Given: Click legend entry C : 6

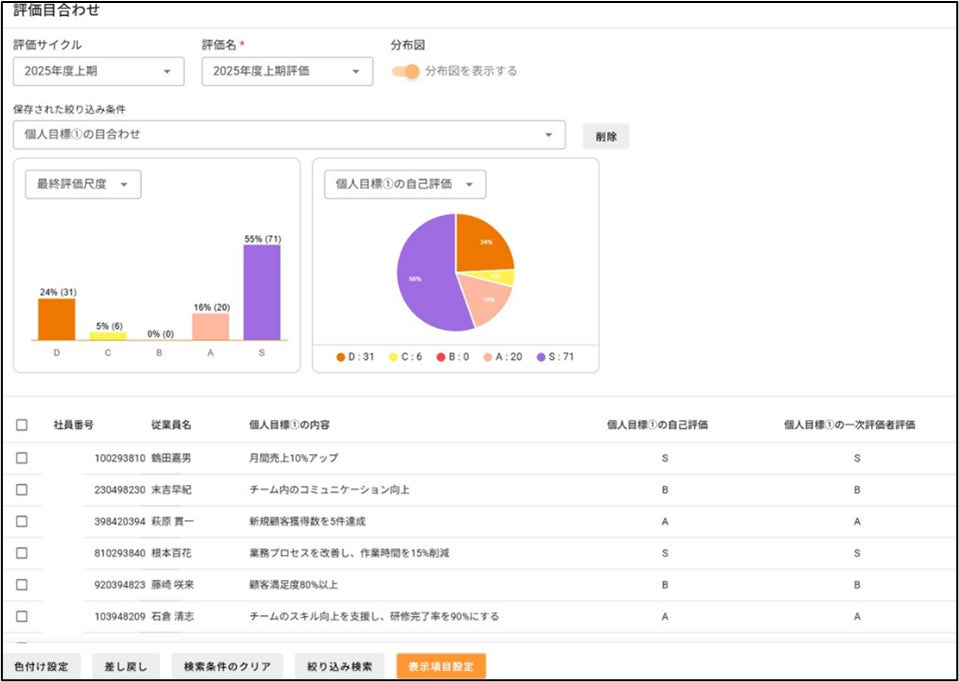Looking at the screenshot, I should tap(405, 357).
